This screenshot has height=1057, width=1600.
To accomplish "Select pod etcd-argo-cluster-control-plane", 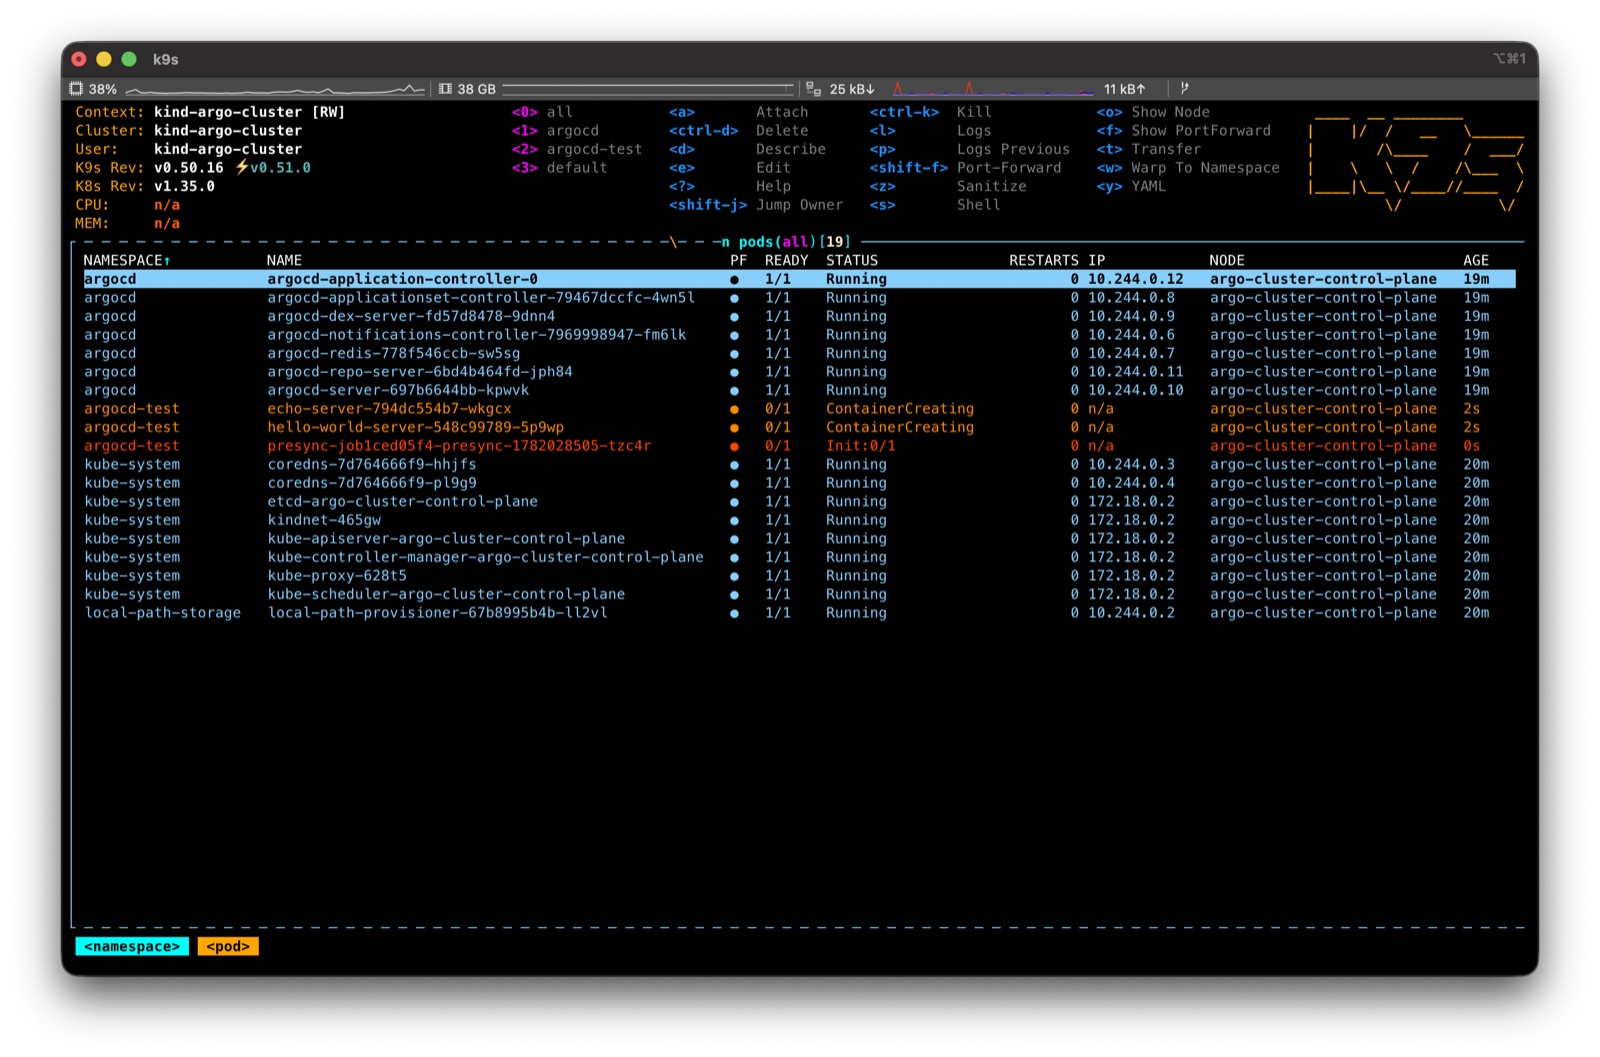I will pos(799,502).
